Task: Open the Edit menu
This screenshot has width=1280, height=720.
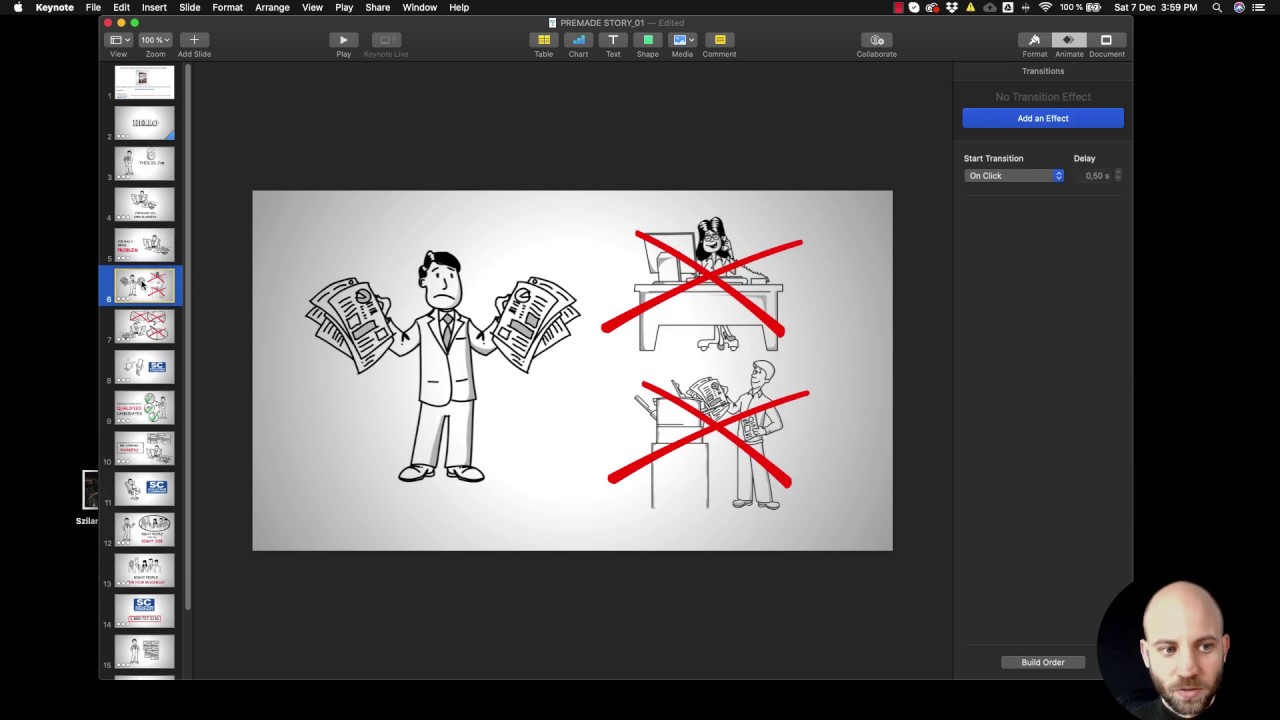Action: pos(121,7)
